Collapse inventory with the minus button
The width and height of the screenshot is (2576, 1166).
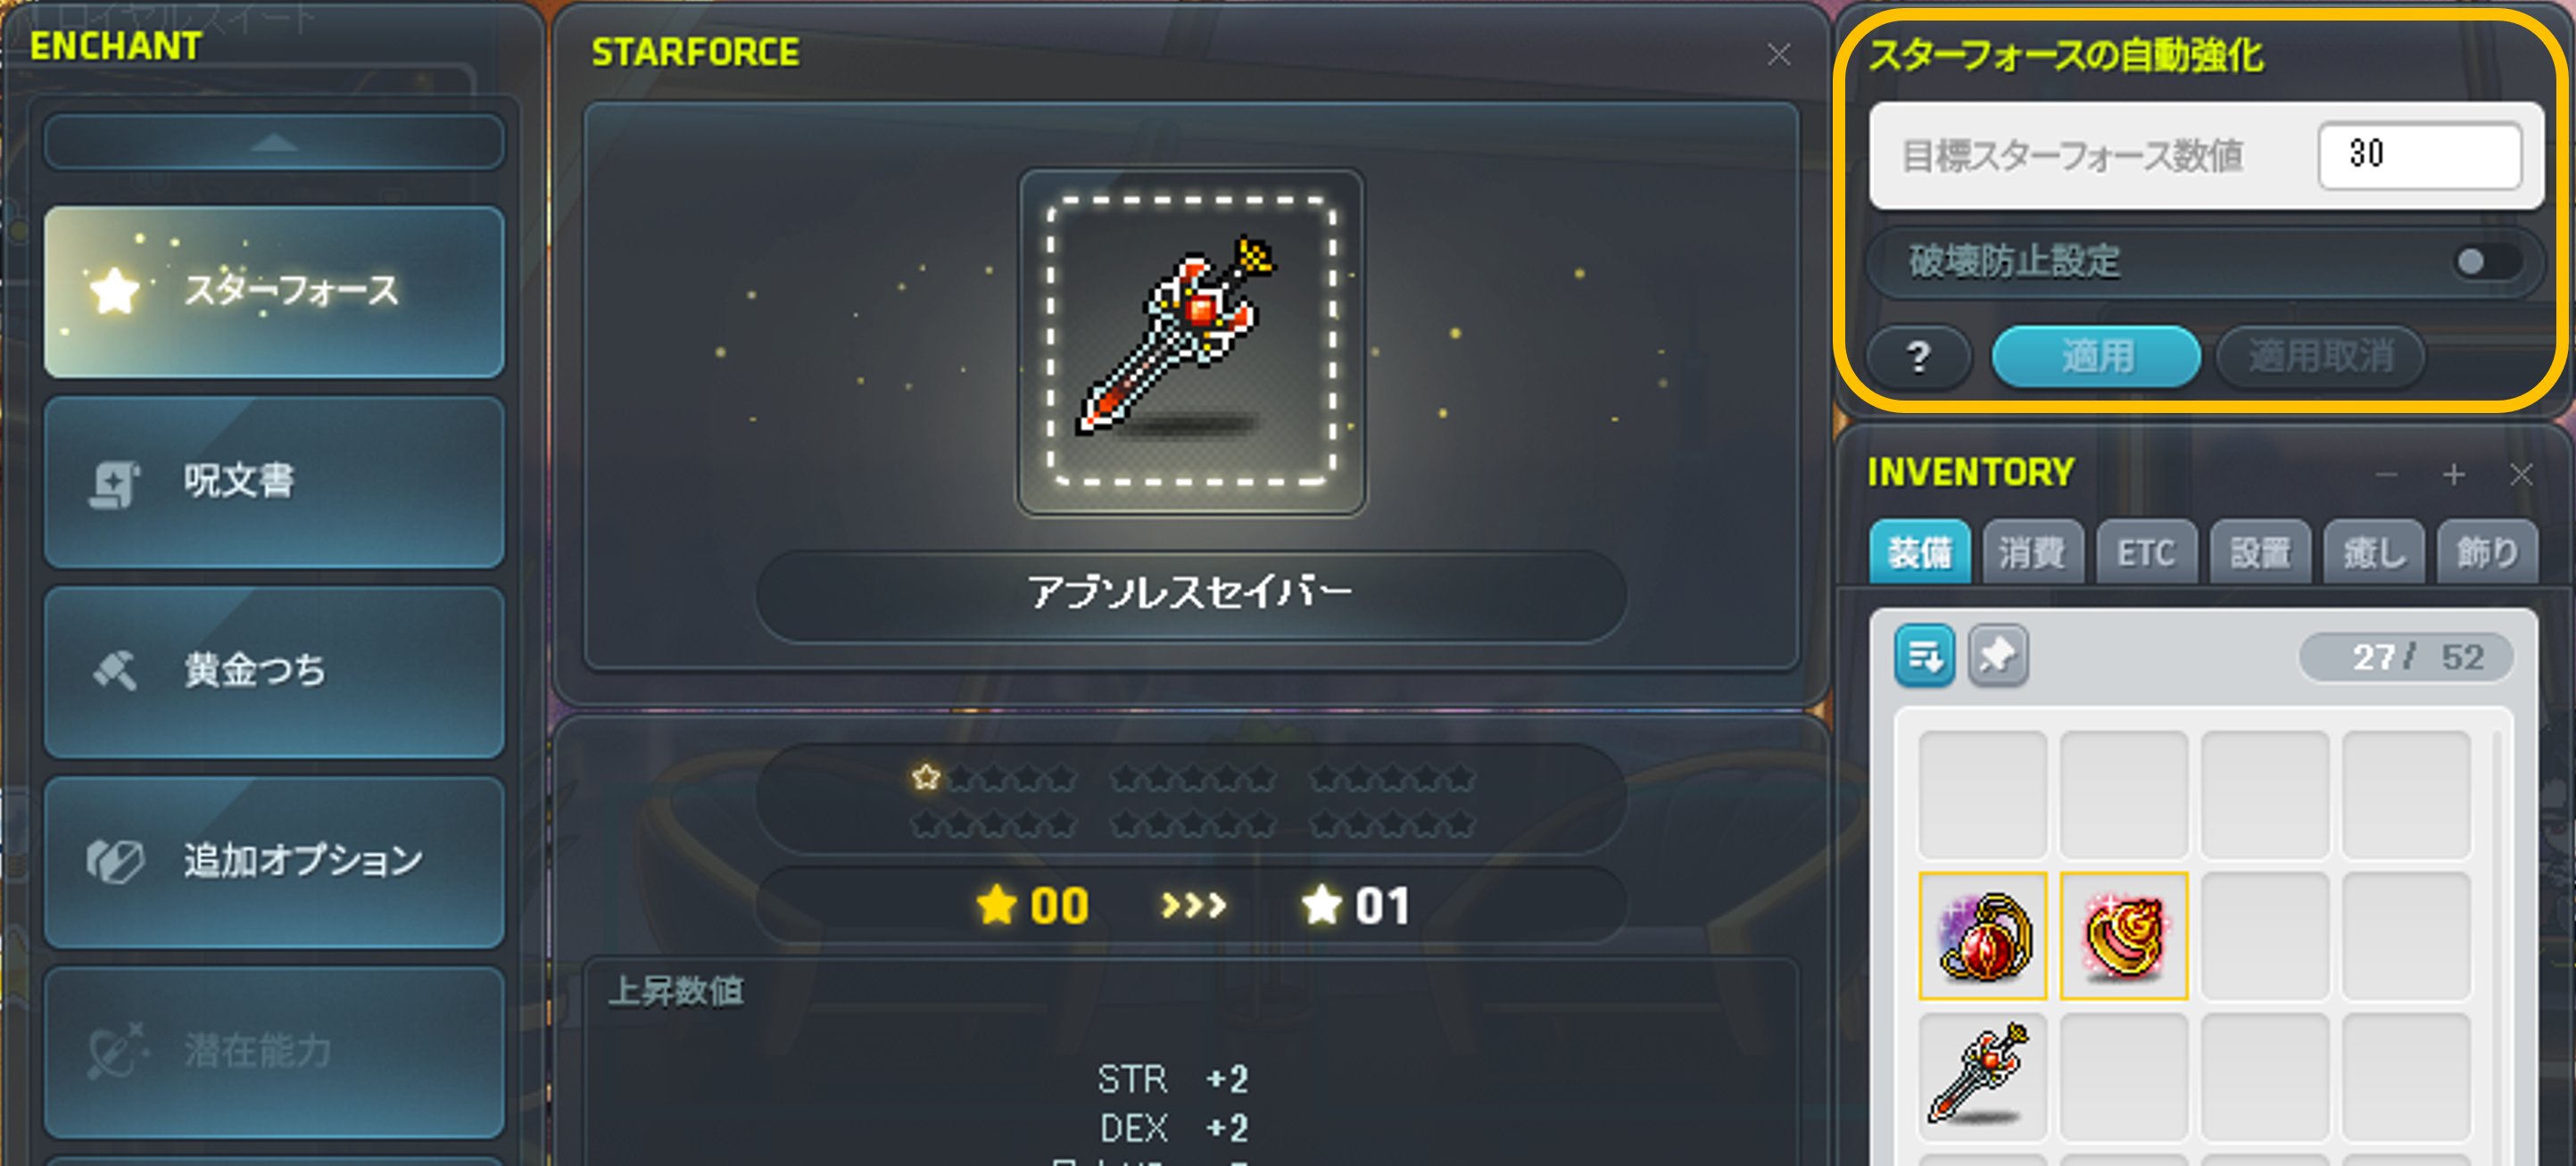2387,474
